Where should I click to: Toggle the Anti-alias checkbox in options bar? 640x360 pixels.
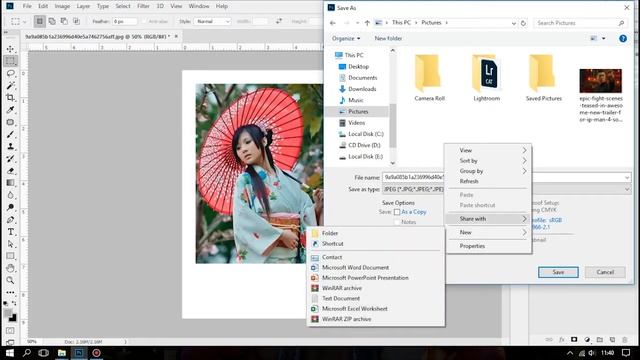(144, 21)
